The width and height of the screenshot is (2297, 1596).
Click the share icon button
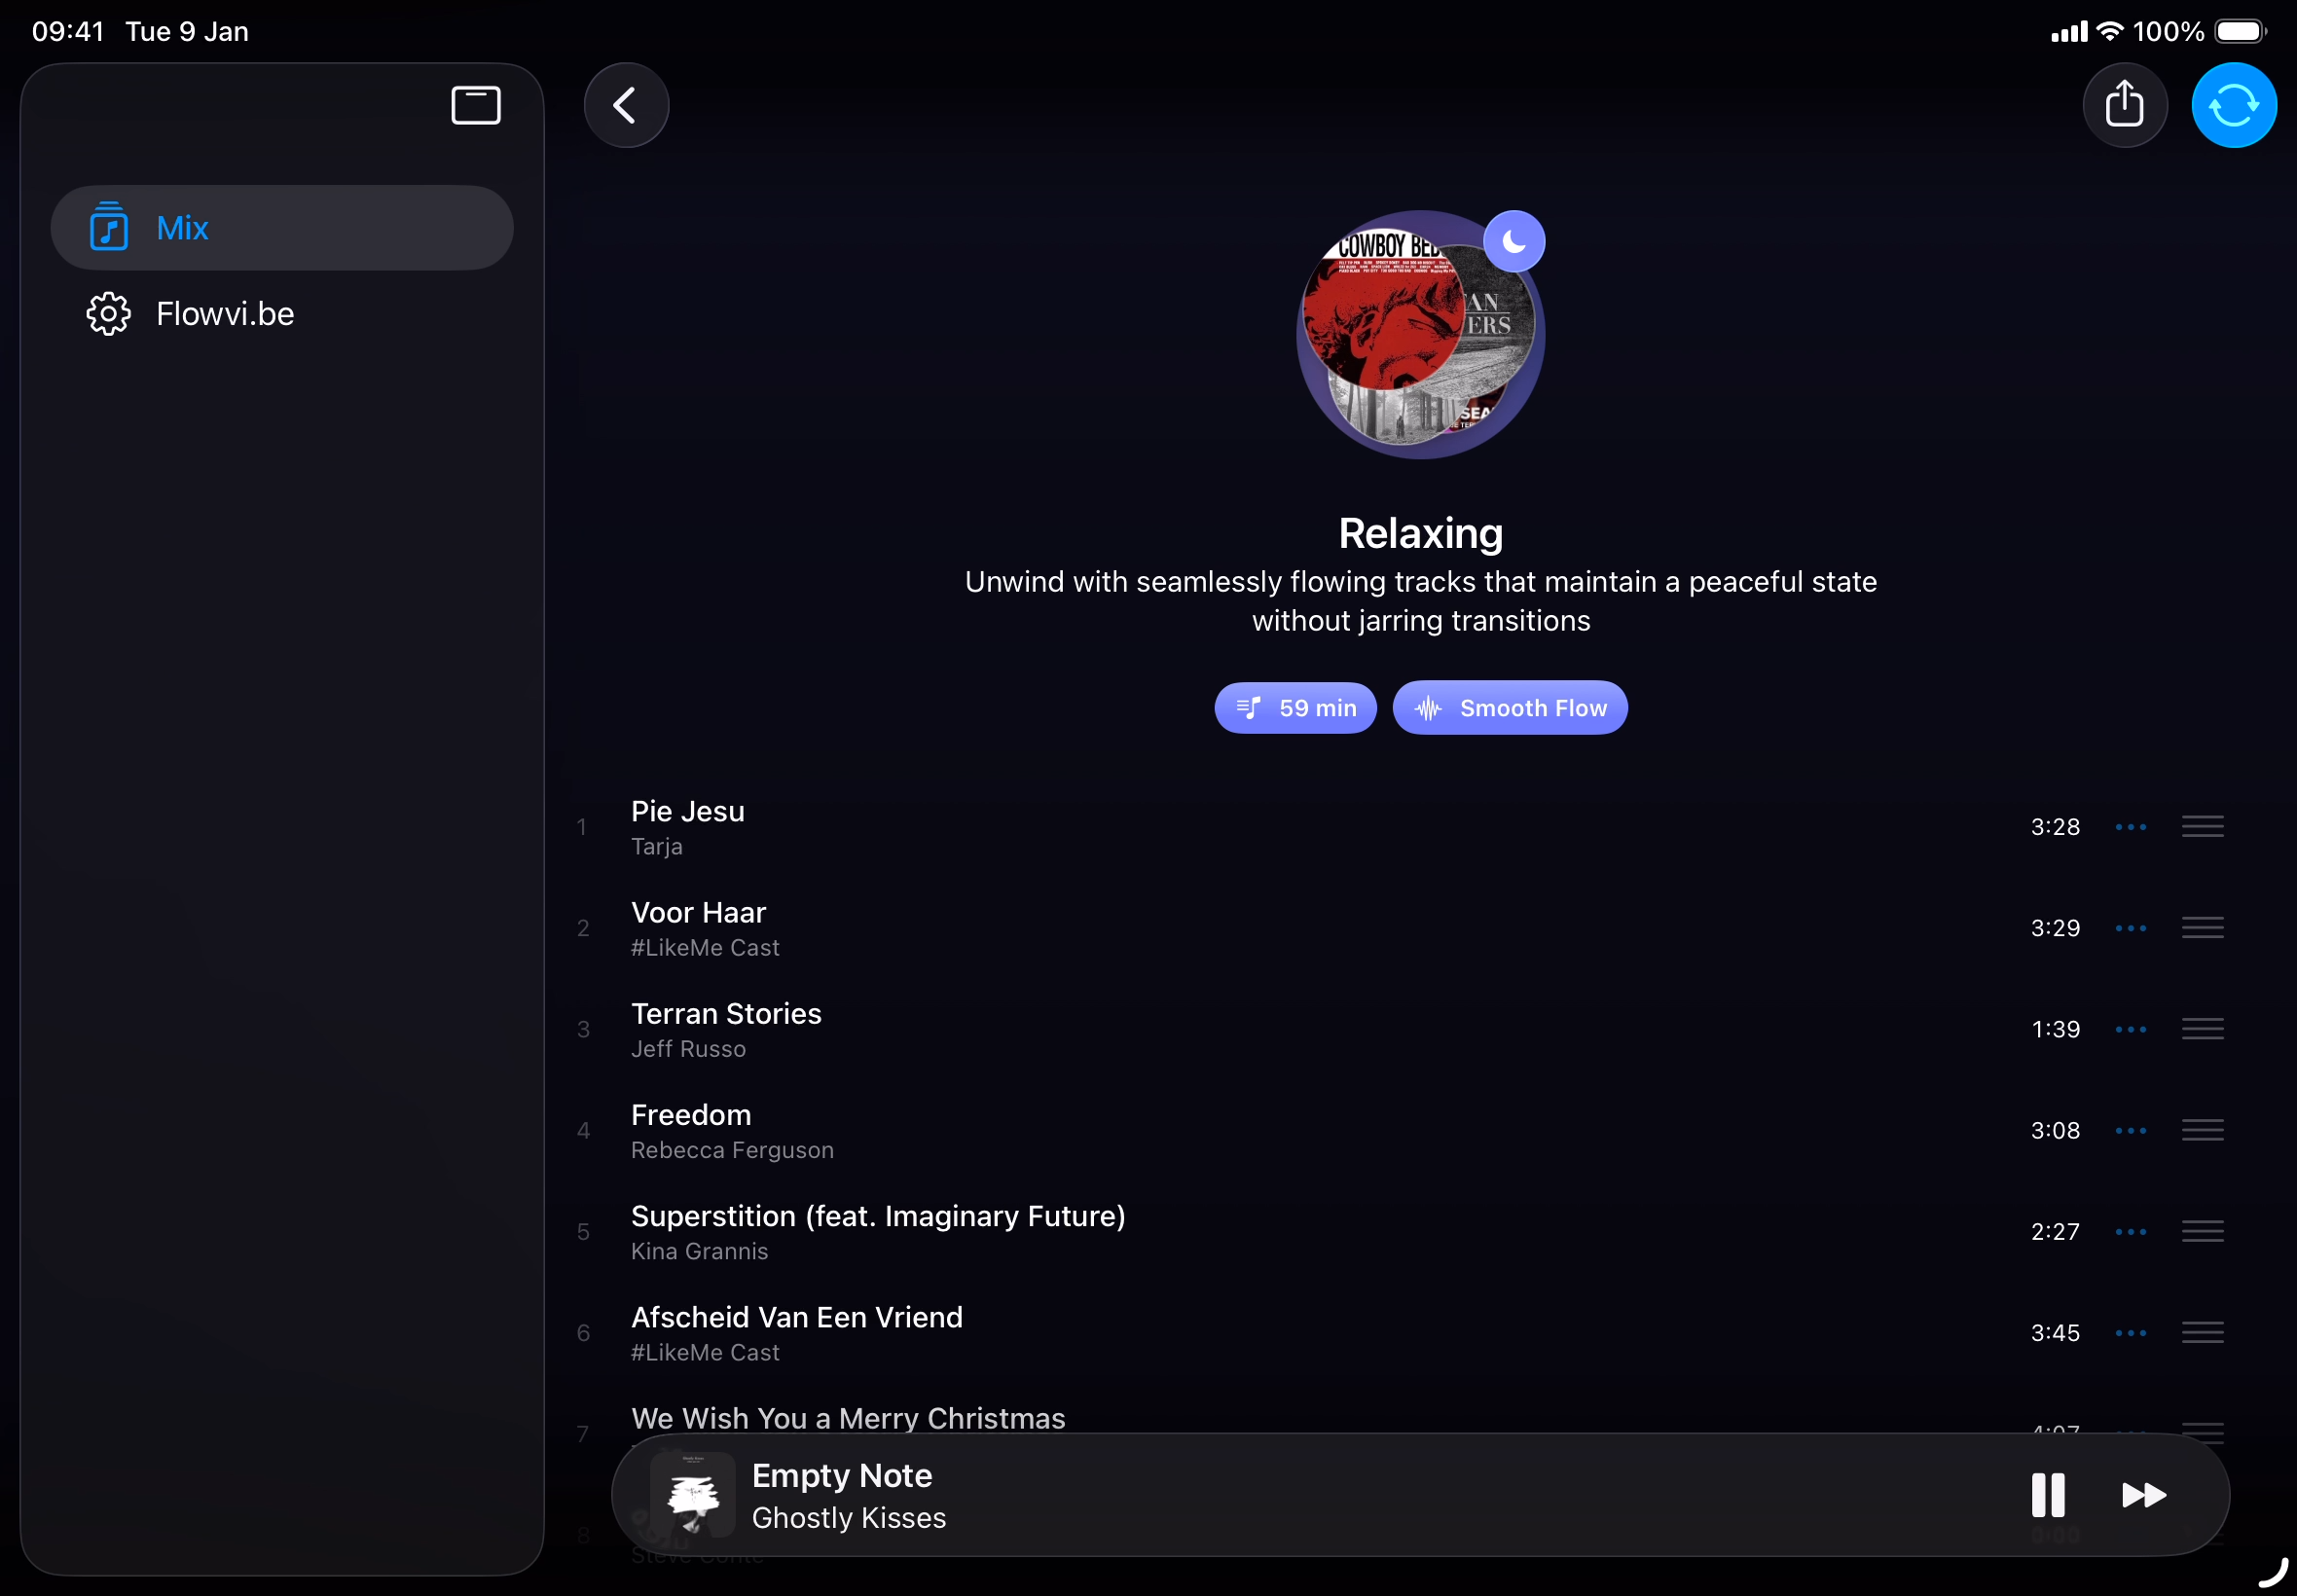(x=2124, y=105)
